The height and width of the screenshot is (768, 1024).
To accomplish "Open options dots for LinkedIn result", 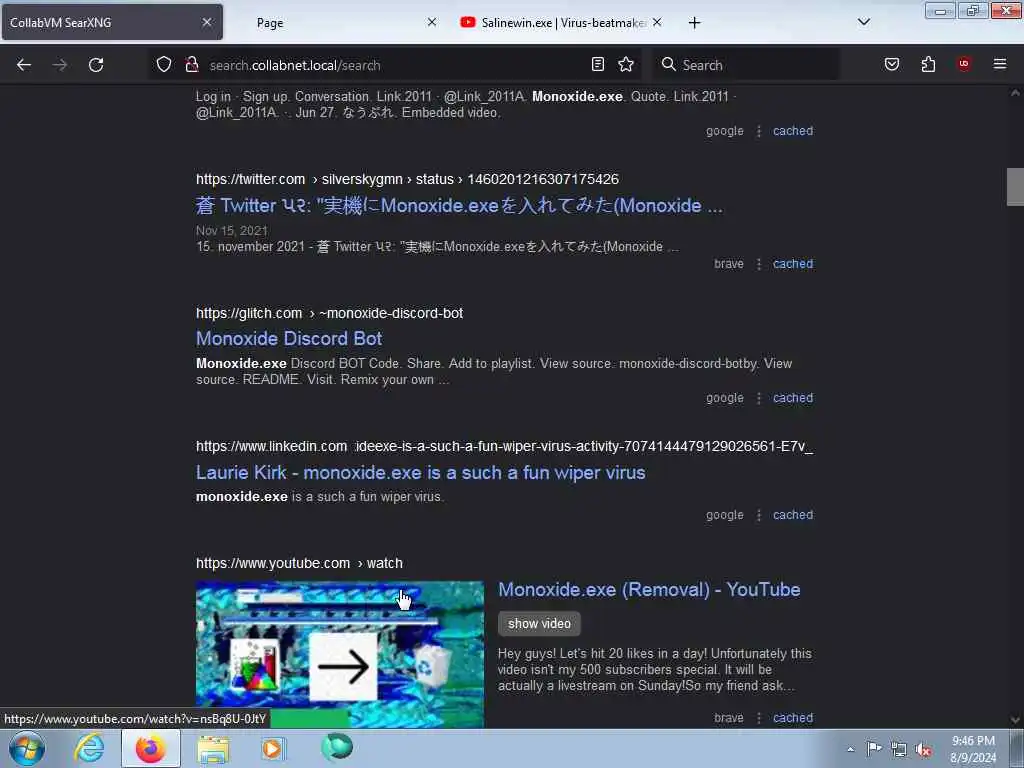I will click(758, 515).
